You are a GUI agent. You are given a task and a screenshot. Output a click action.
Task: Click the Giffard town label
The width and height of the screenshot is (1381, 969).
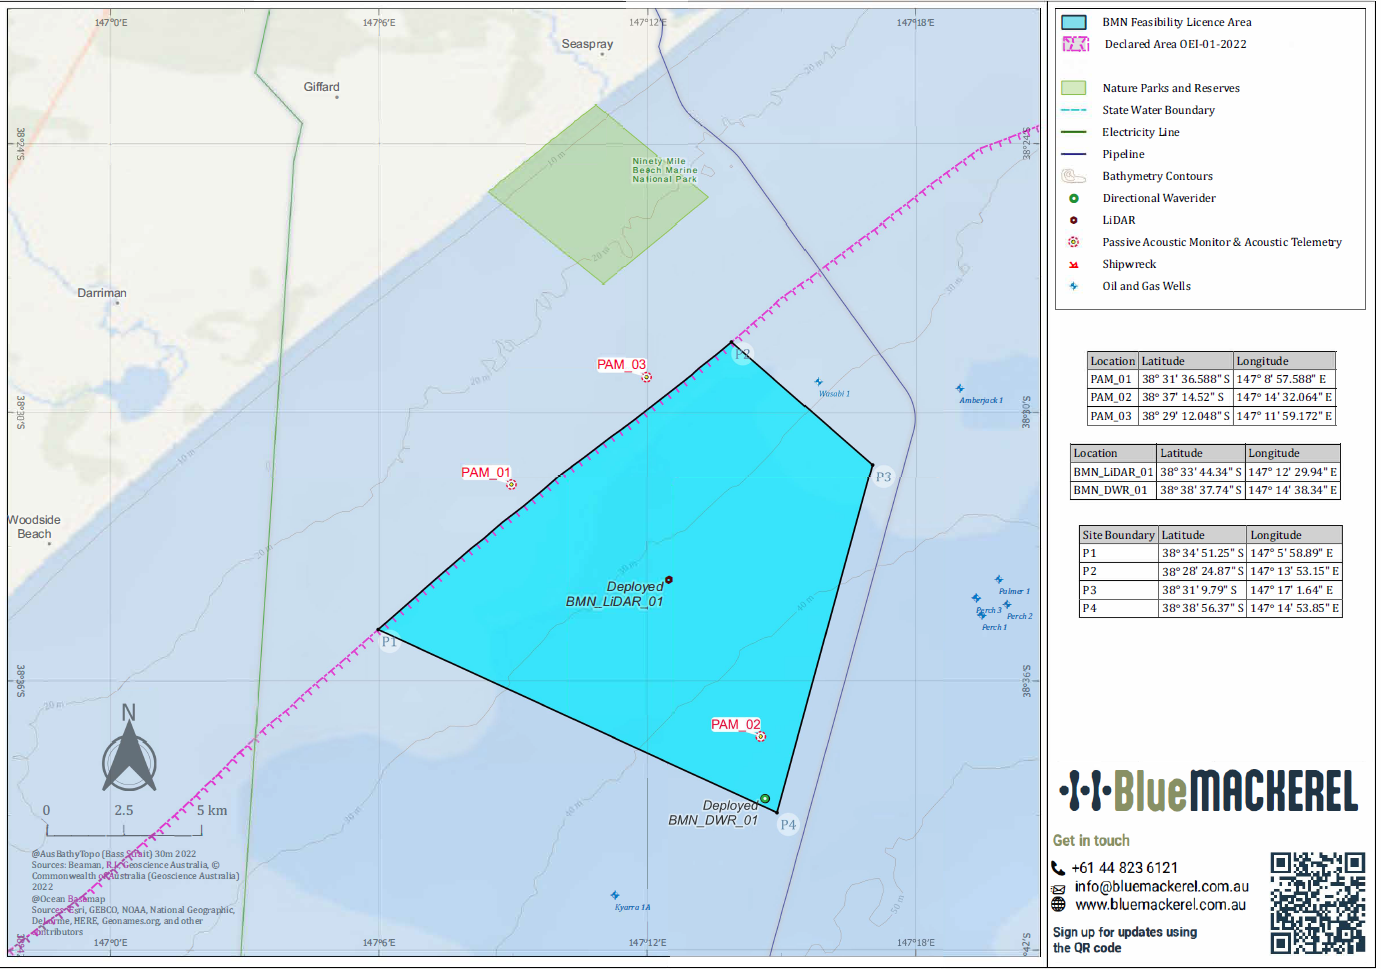322,87
